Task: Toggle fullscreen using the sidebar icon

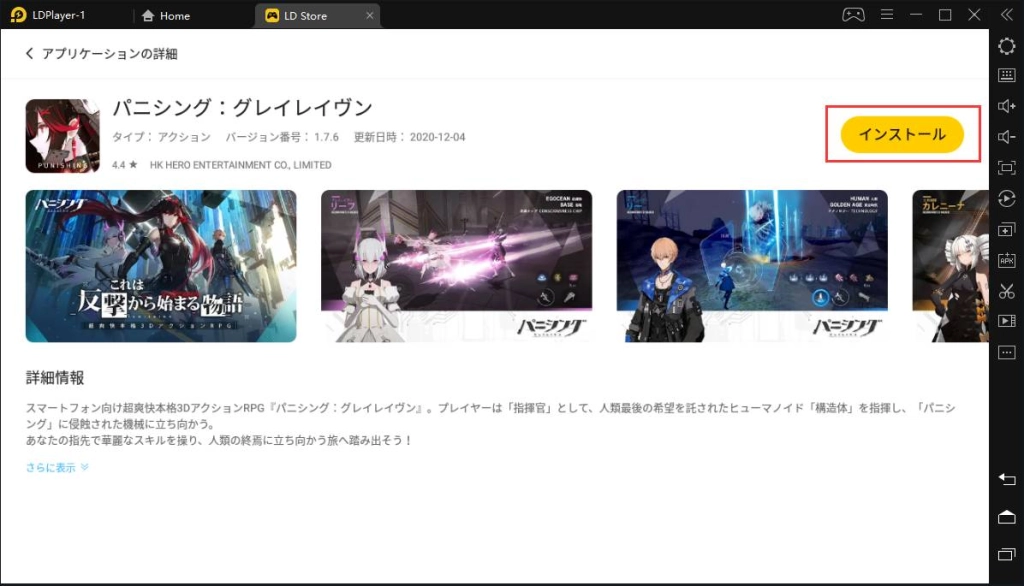Action: point(1006,168)
